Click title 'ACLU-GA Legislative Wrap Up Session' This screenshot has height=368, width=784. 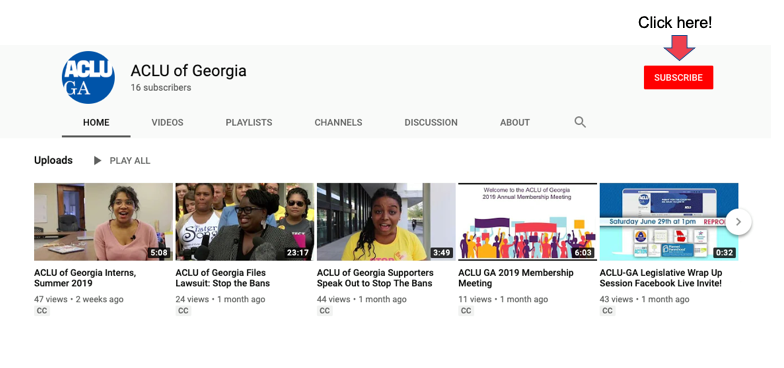point(661,278)
